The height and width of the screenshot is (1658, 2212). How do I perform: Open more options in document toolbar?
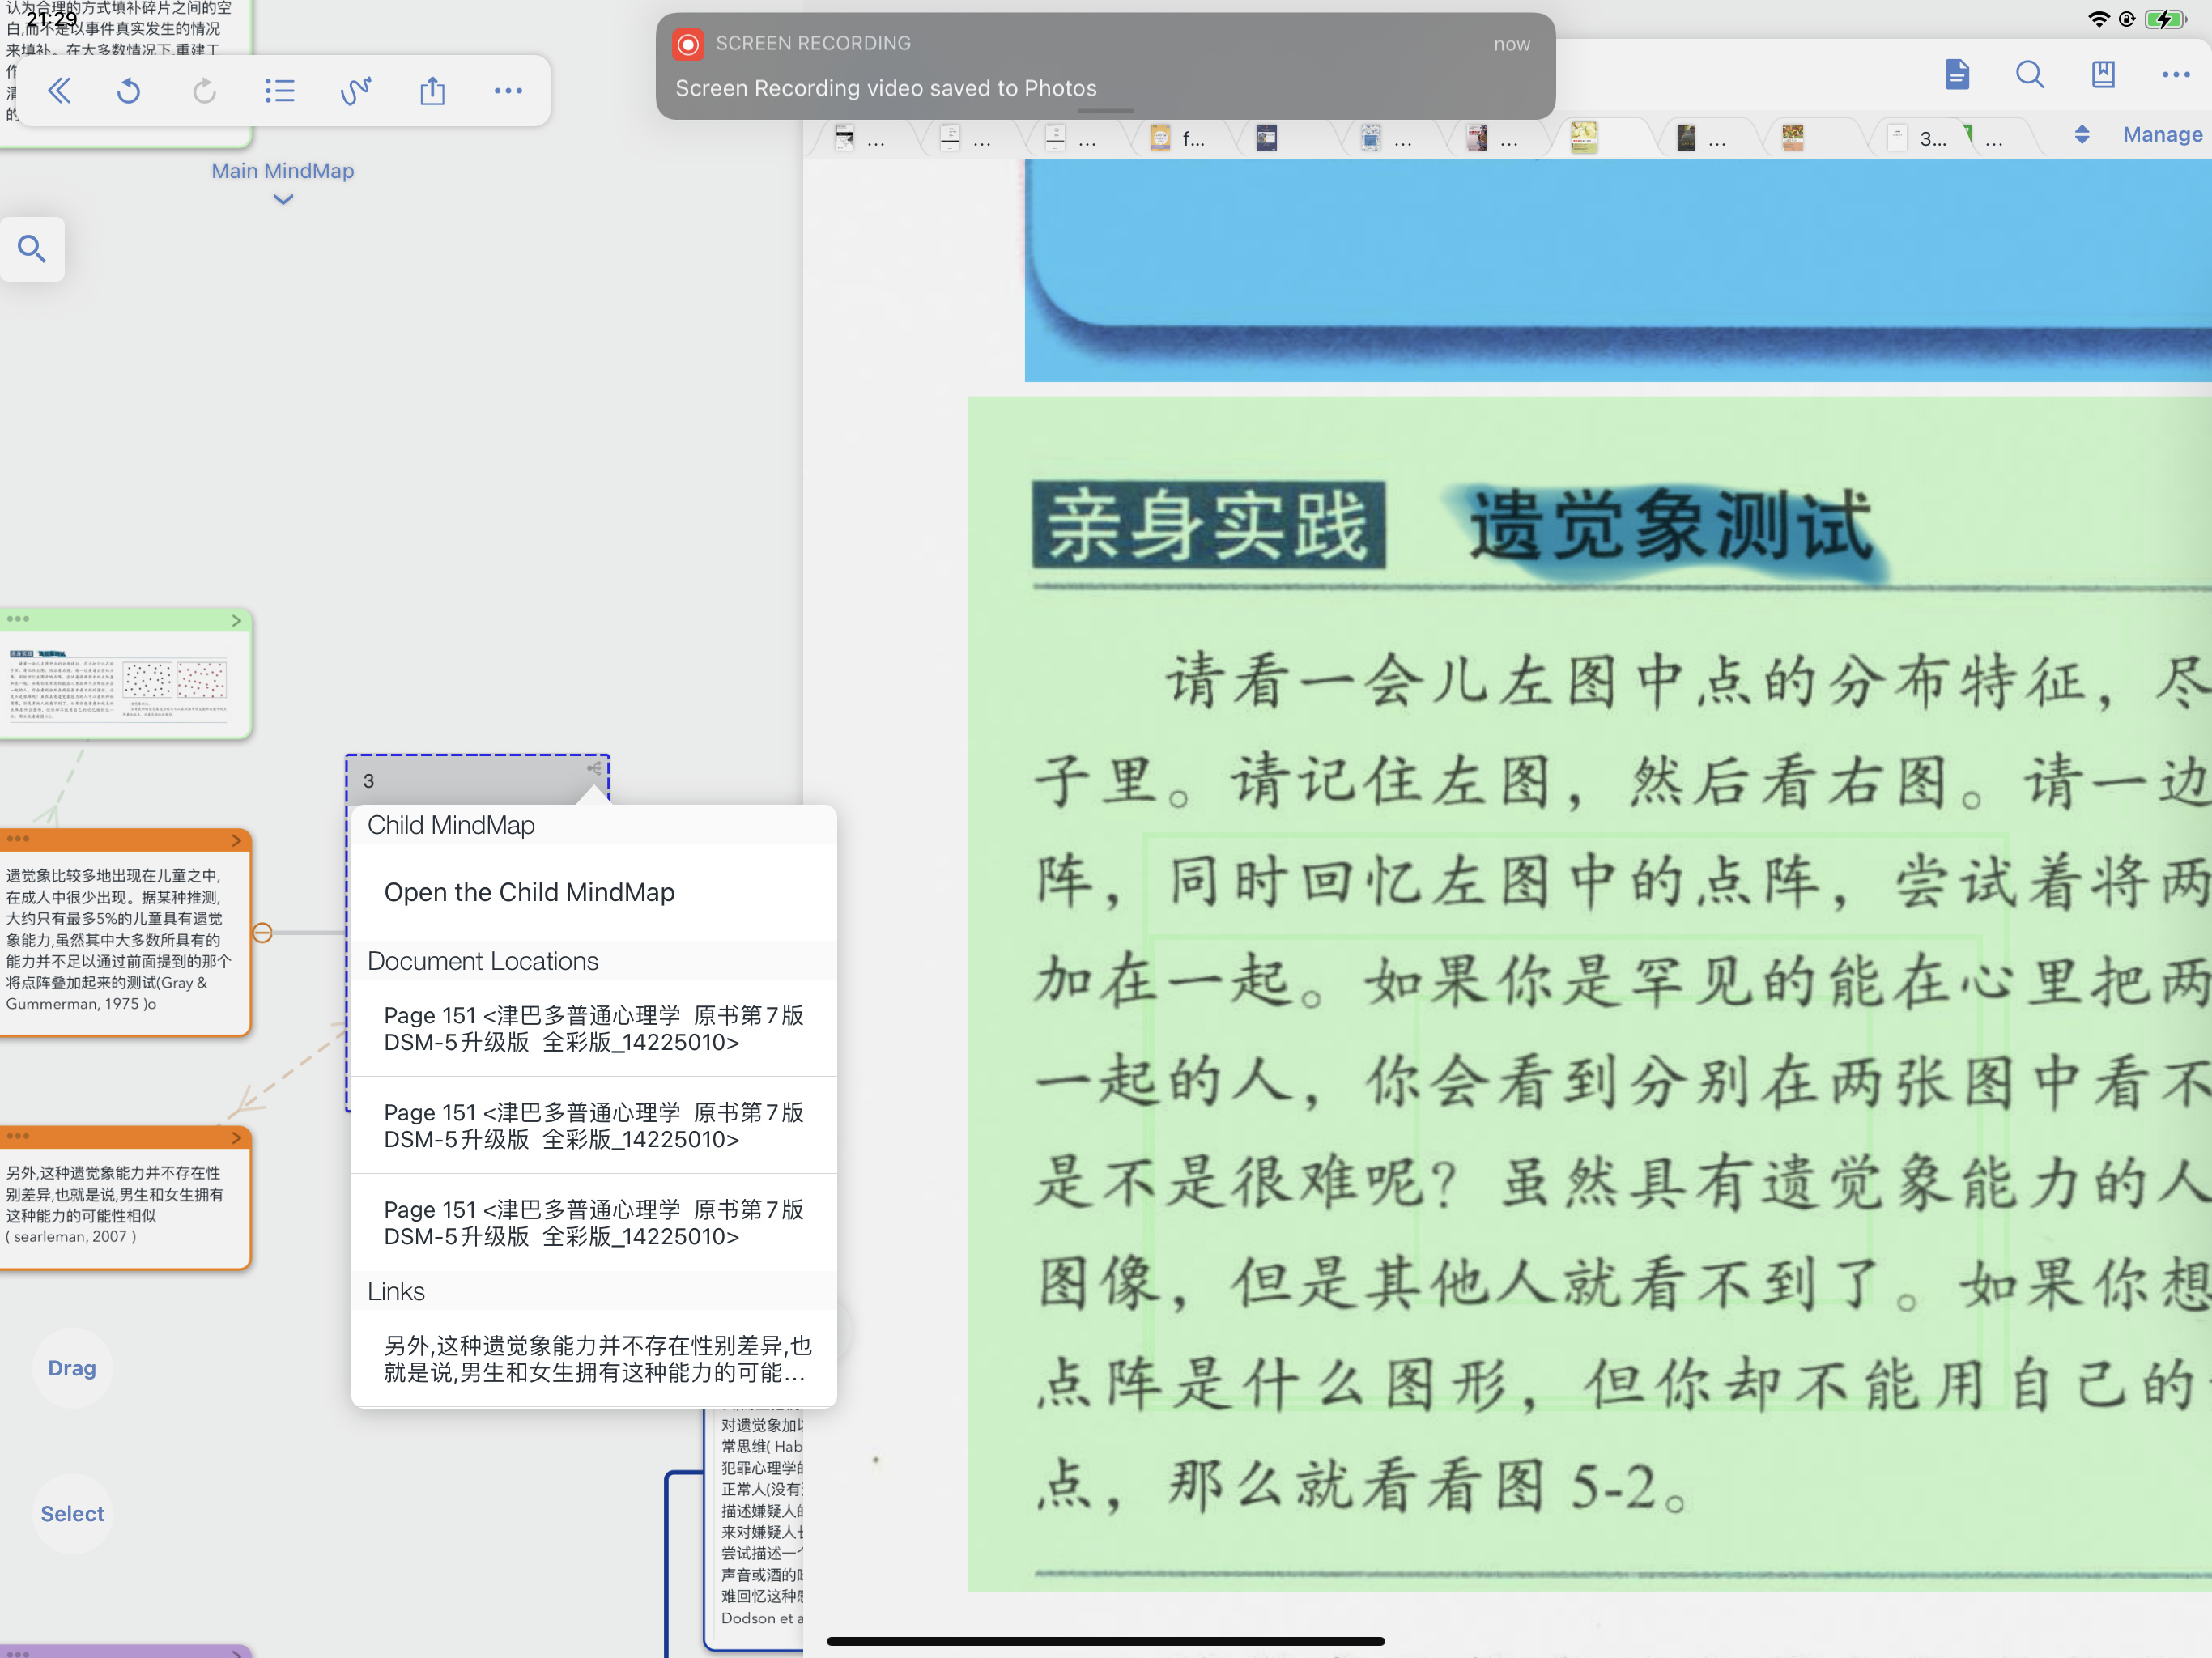2176,74
